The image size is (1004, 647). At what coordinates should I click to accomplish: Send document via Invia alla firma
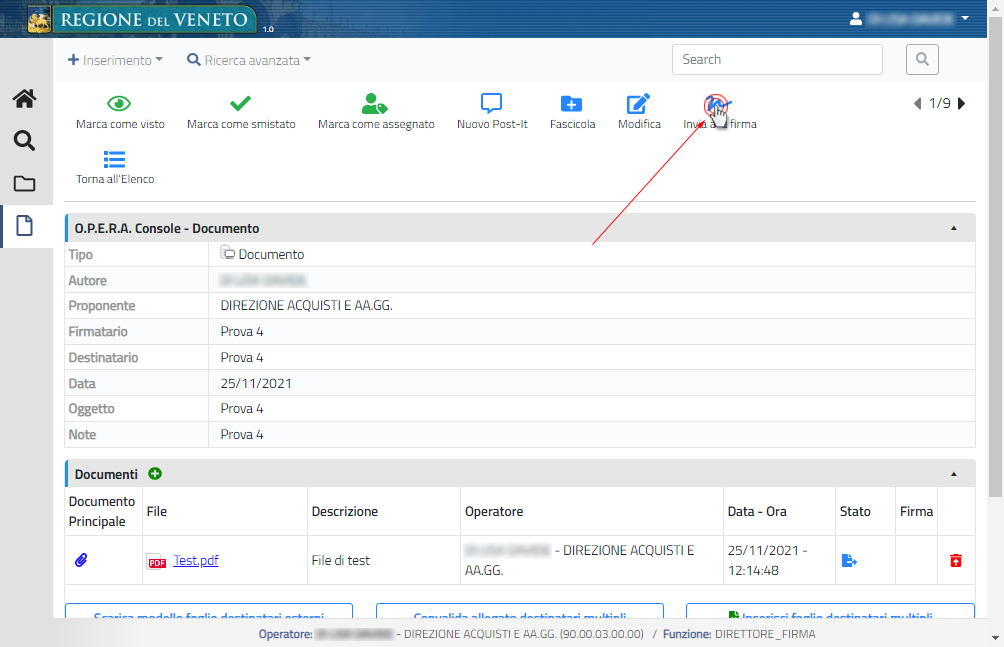coord(718,105)
